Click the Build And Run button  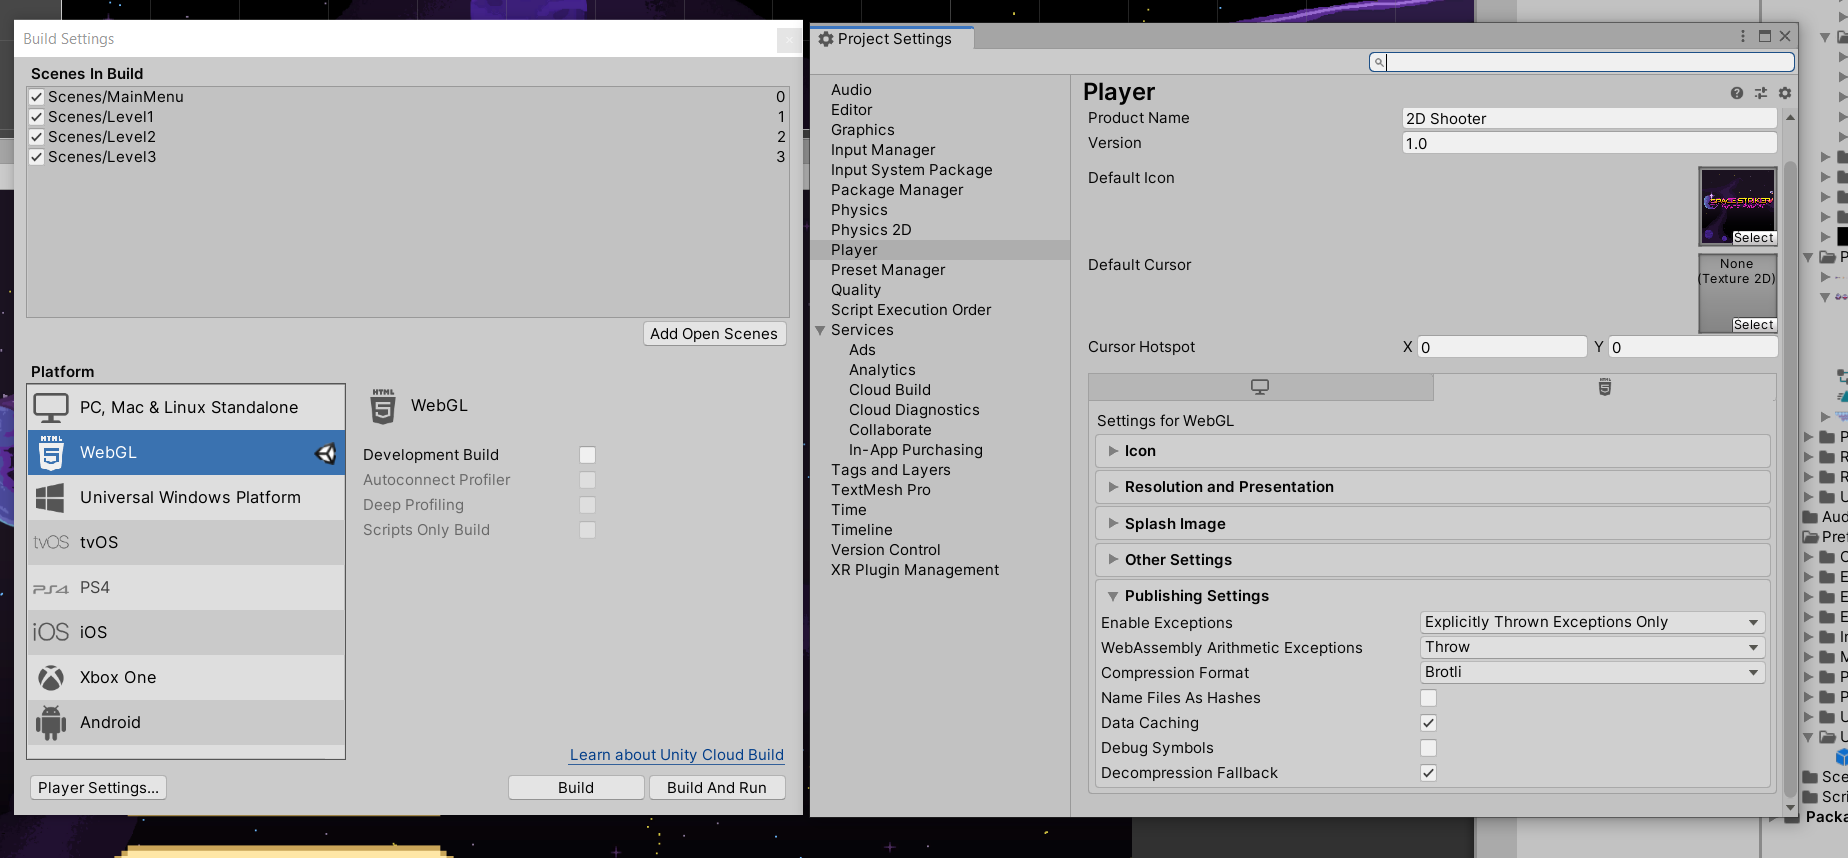point(717,788)
